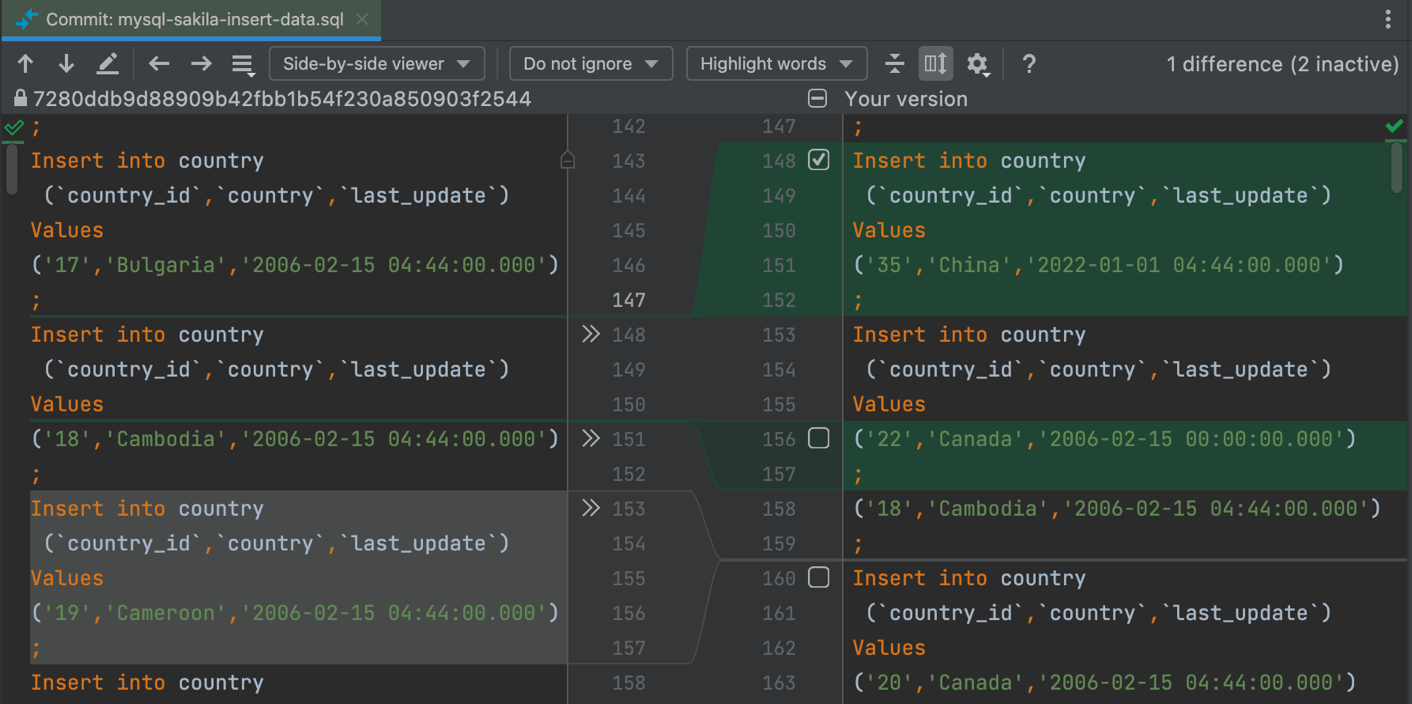The height and width of the screenshot is (704, 1412).
Task: Open the Highlight words dropdown
Action: (x=776, y=64)
